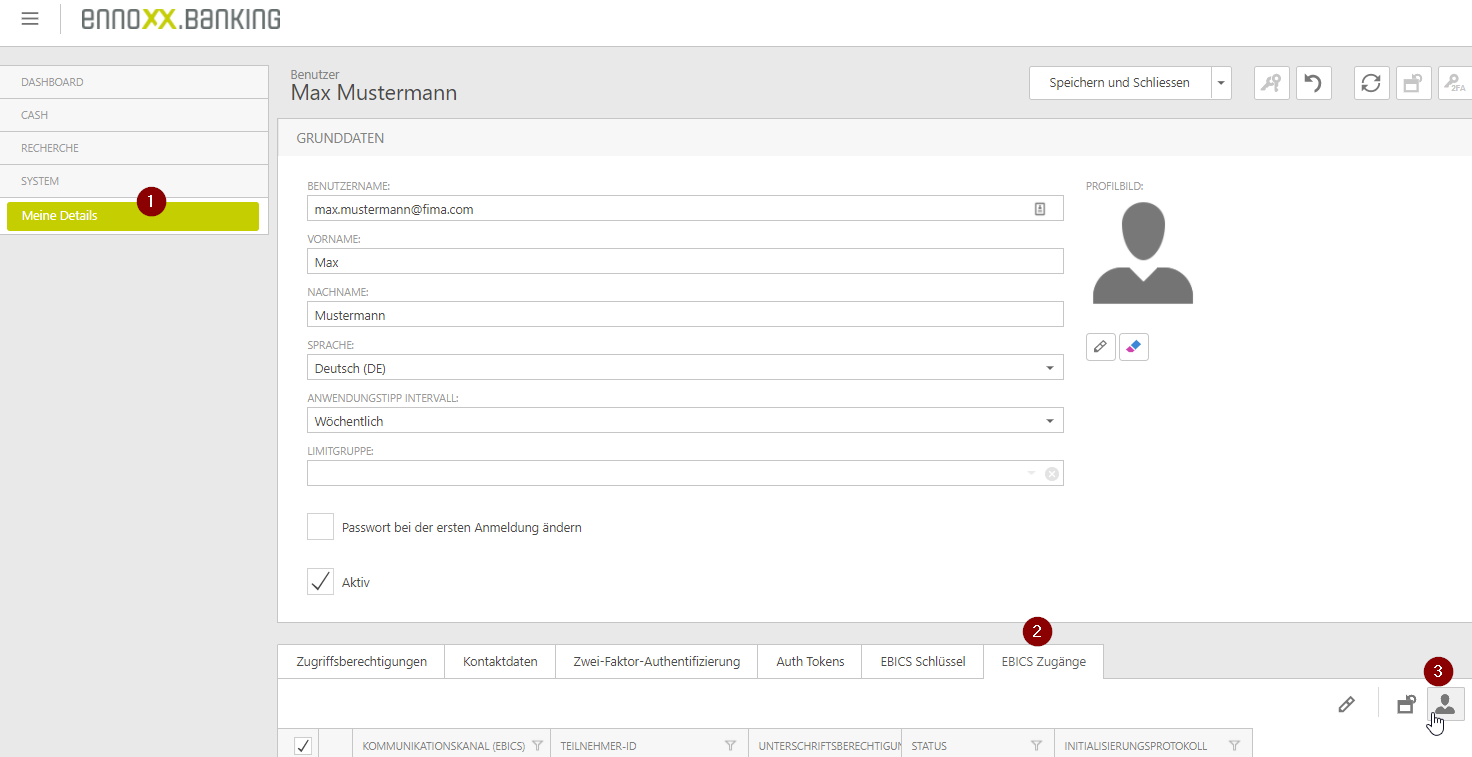Expand the Sprache dropdown

1049,368
